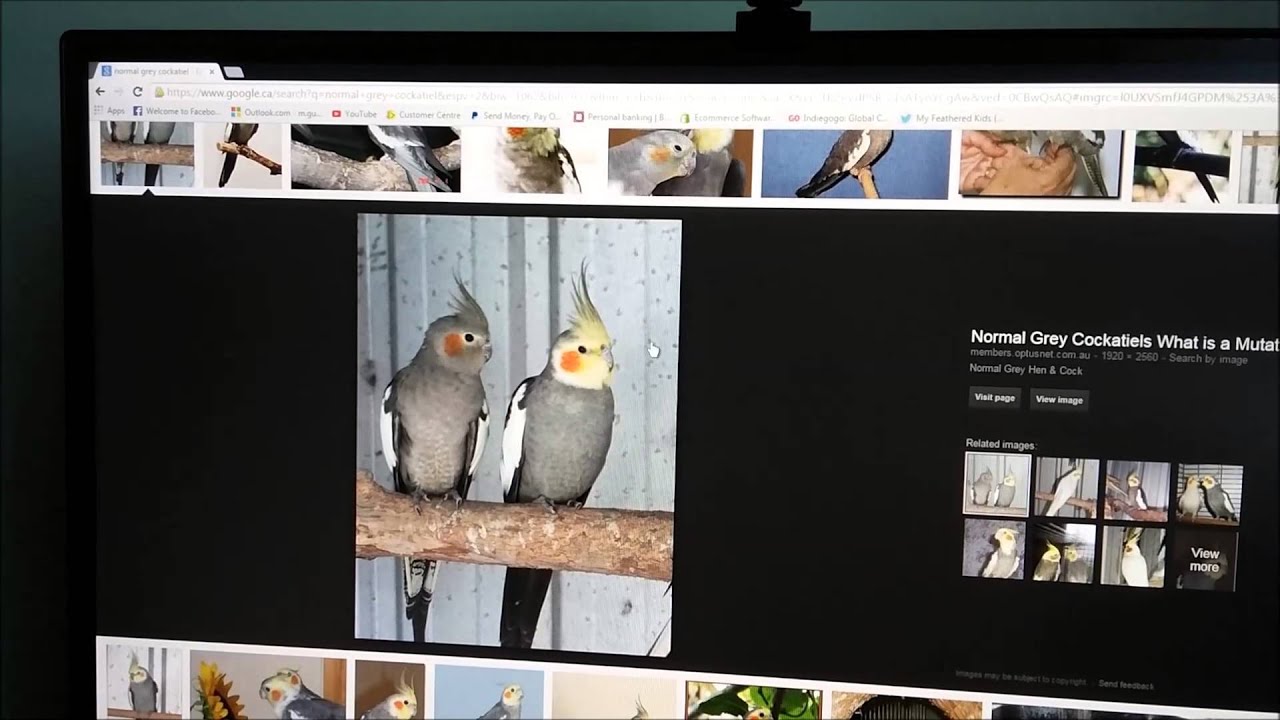Click the browser forward arrow
Image resolution: width=1280 pixels, height=720 pixels.
(118, 91)
